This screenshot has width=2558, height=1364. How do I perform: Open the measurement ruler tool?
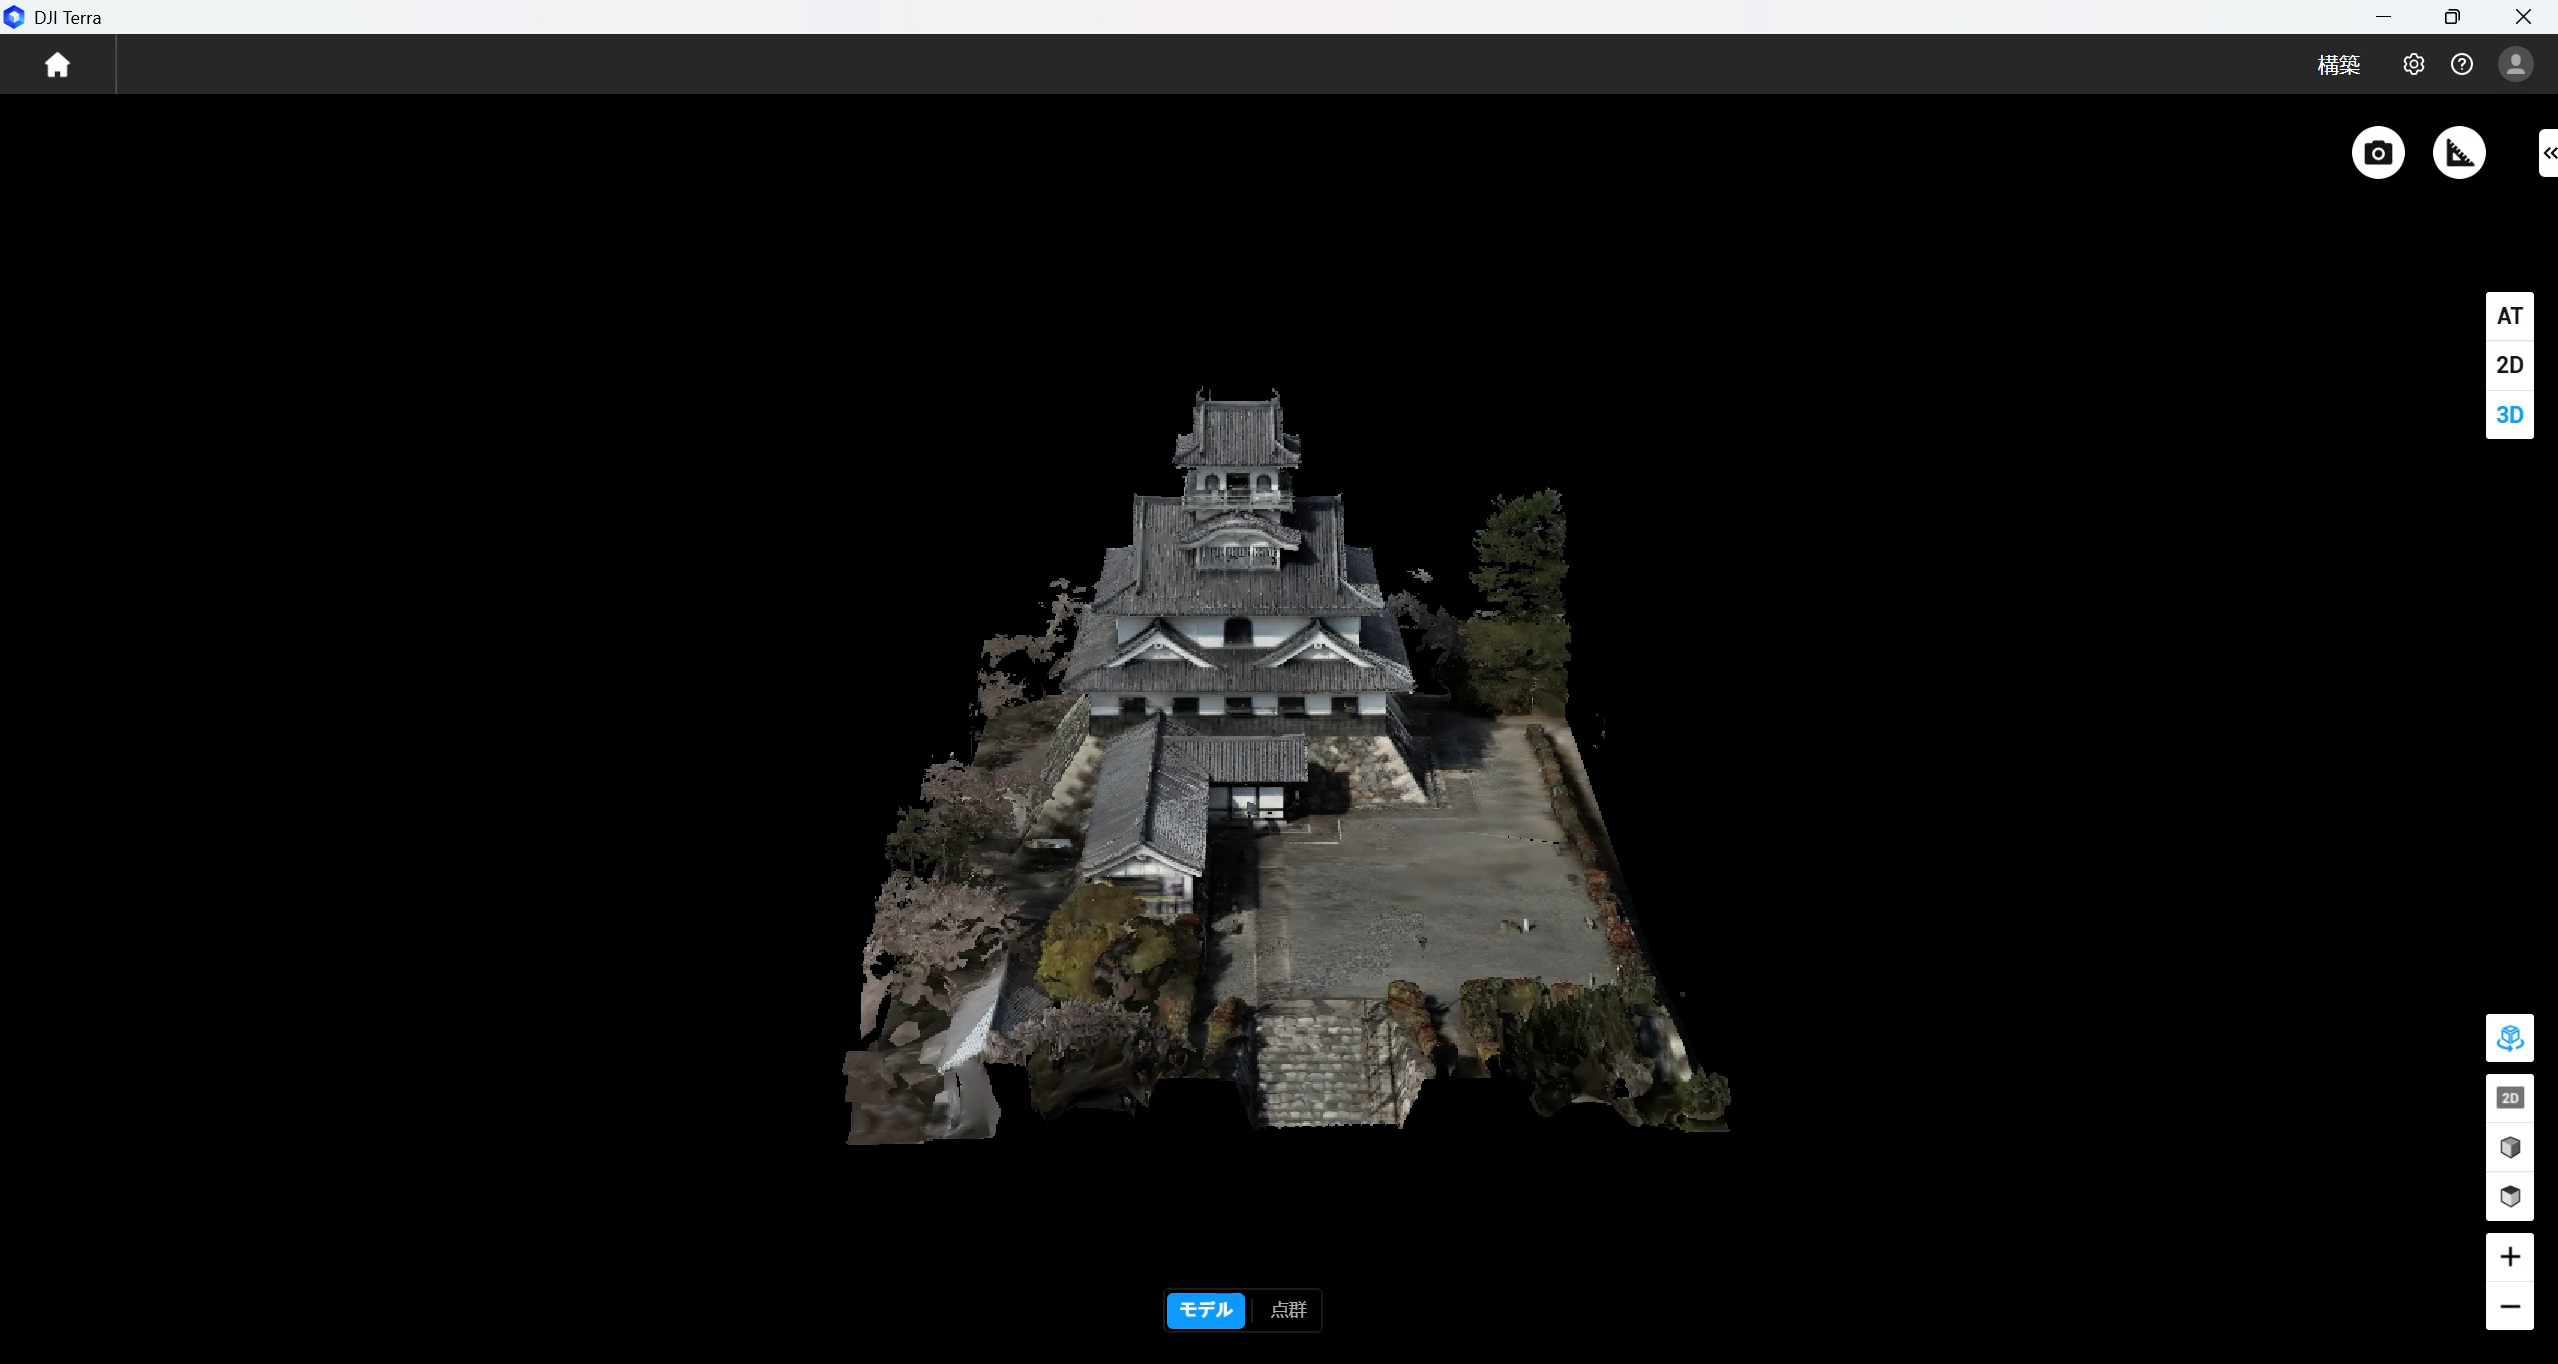[2458, 153]
